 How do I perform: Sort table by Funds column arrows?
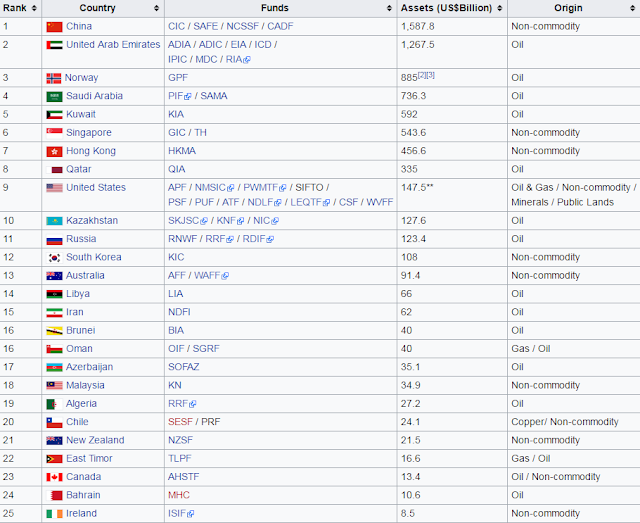(389, 8)
